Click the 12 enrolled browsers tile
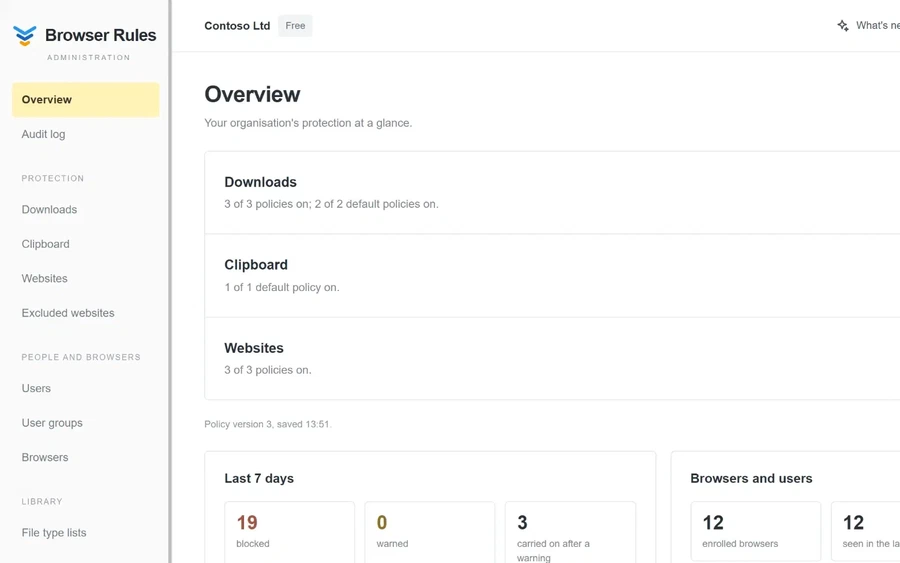Screen dimensions: 900x563 [755, 531]
